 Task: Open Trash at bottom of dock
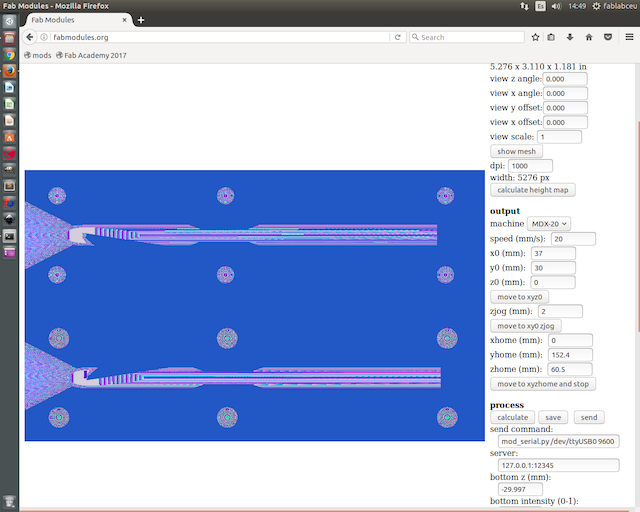click(9, 501)
